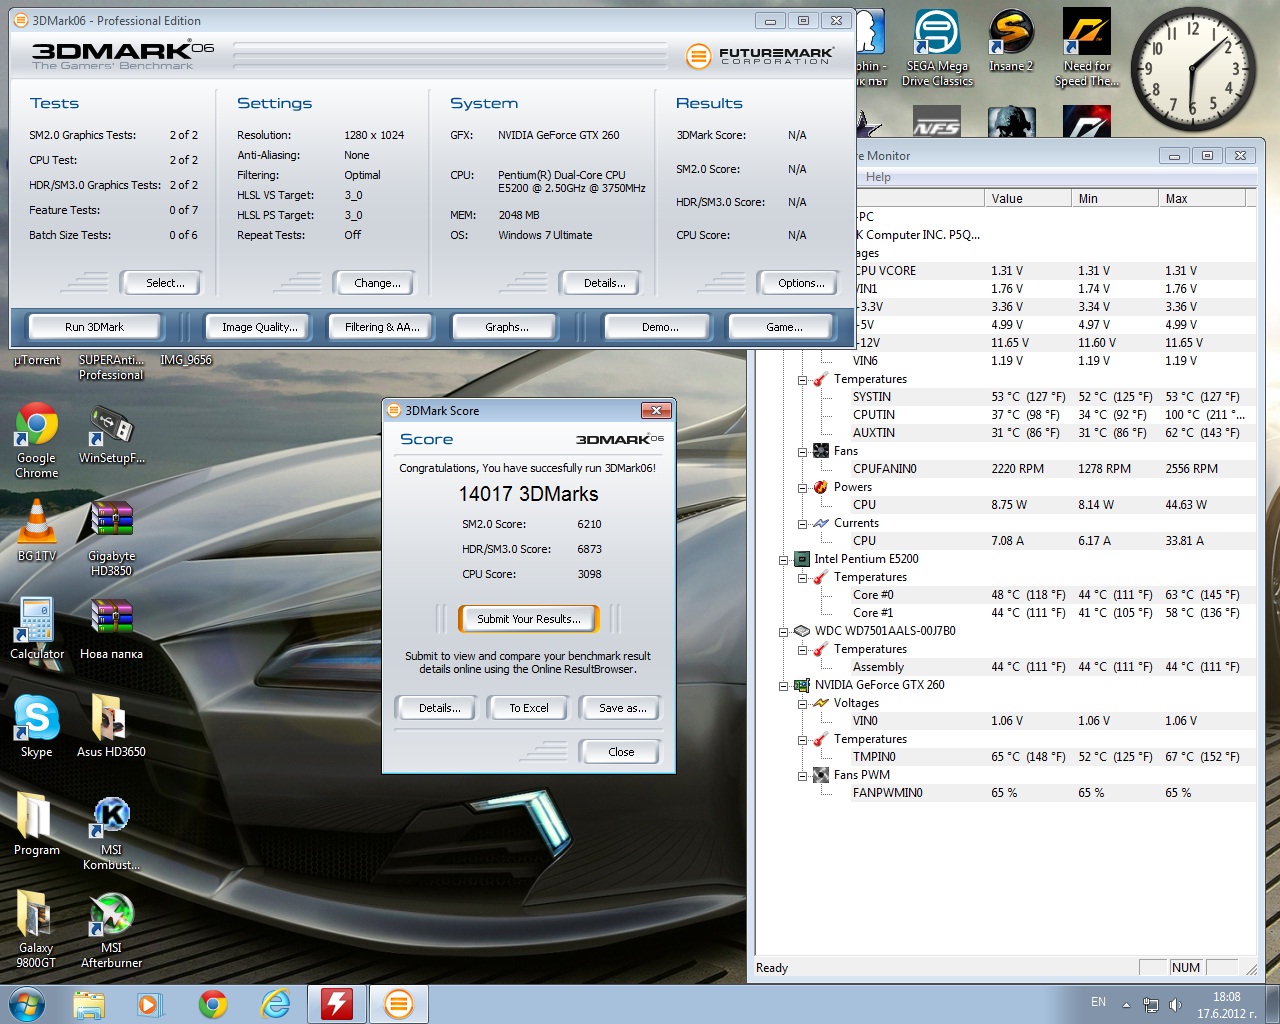
Task: Export results with To Excel button
Action: point(529,708)
